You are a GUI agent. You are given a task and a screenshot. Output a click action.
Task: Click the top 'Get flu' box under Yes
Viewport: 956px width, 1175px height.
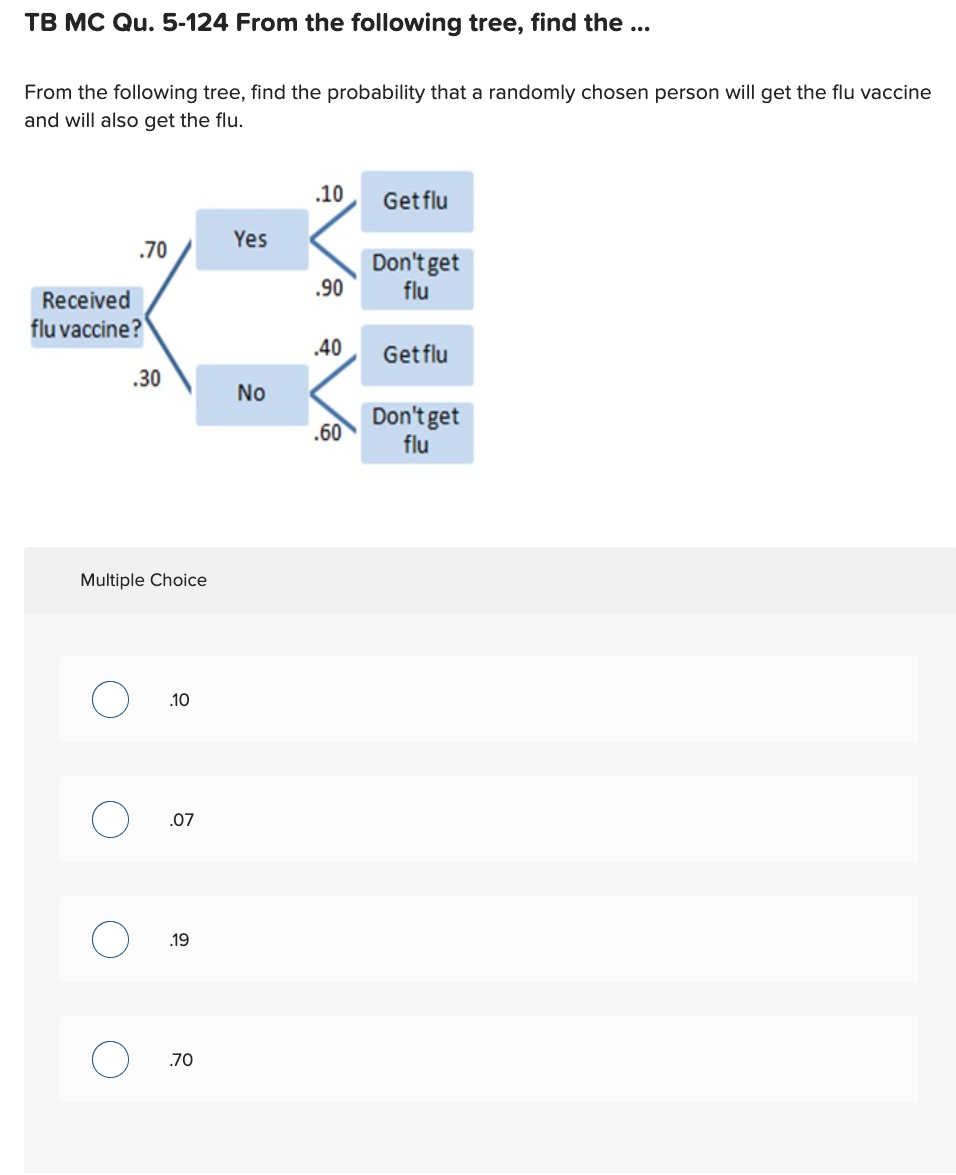pos(416,201)
